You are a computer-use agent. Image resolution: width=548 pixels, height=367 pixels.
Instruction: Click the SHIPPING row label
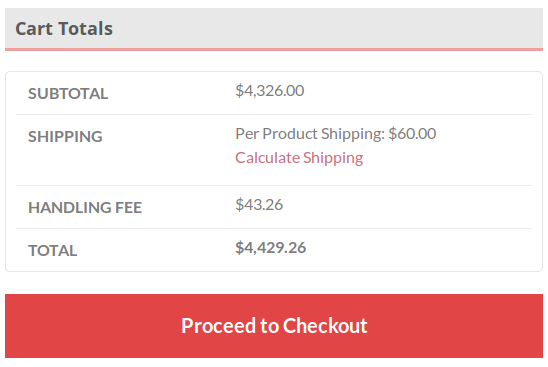click(x=65, y=137)
